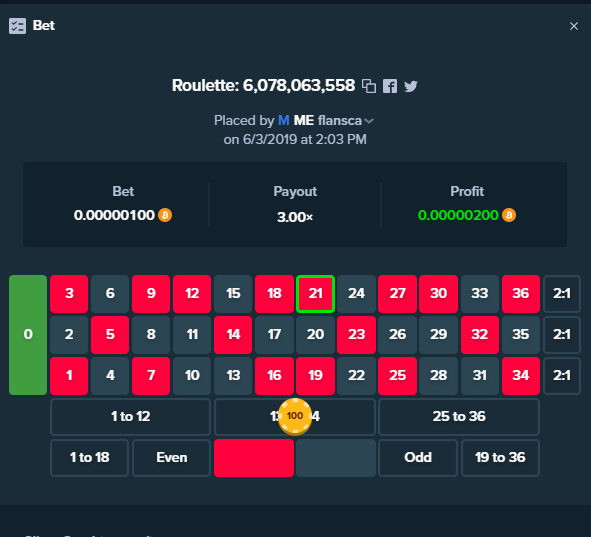Select the highlighted number 21
Image resolution: width=591 pixels, height=537 pixels.
click(315, 294)
